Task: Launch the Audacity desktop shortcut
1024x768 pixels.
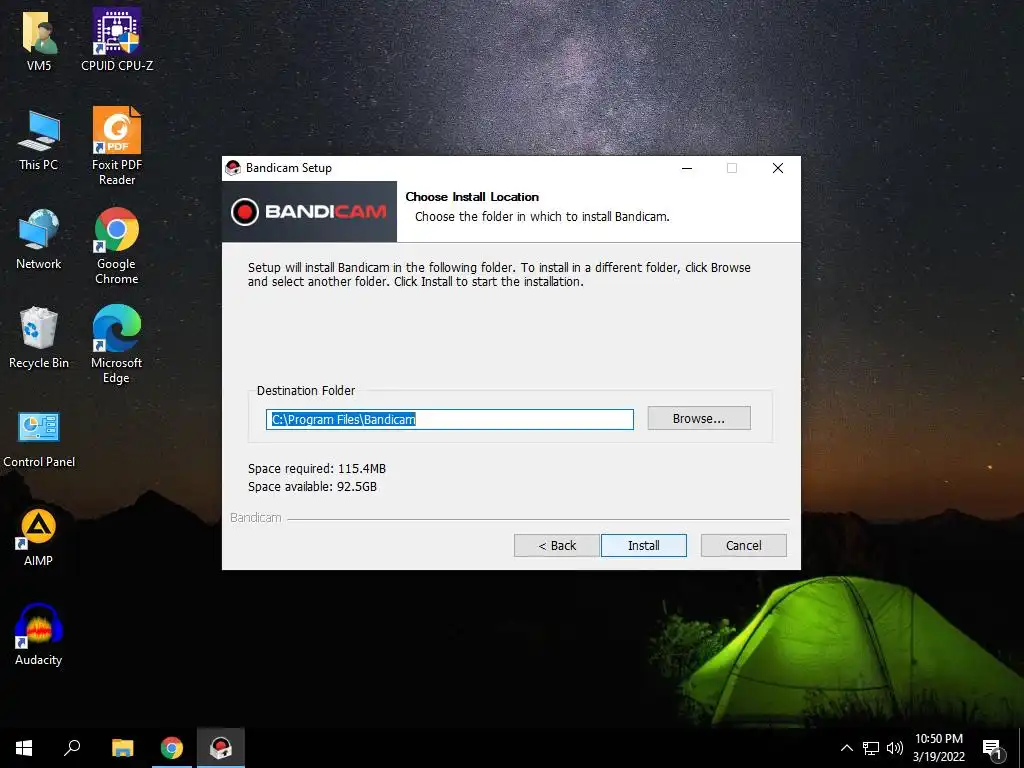Action: tap(39, 635)
